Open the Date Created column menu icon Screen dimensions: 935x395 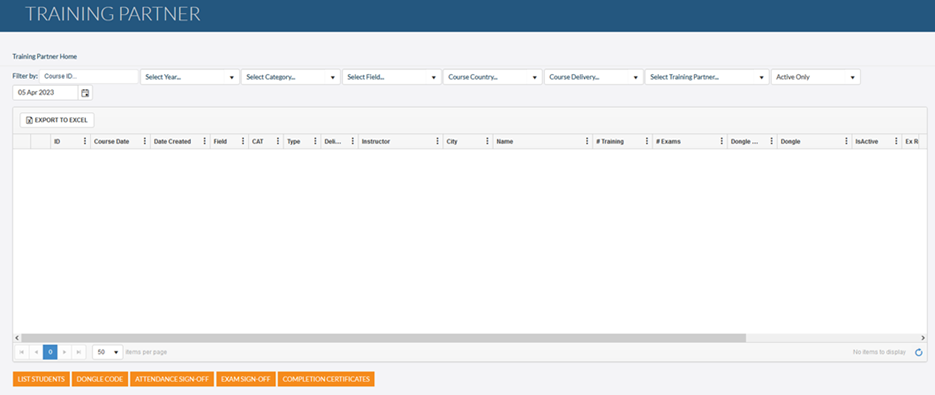tap(204, 141)
